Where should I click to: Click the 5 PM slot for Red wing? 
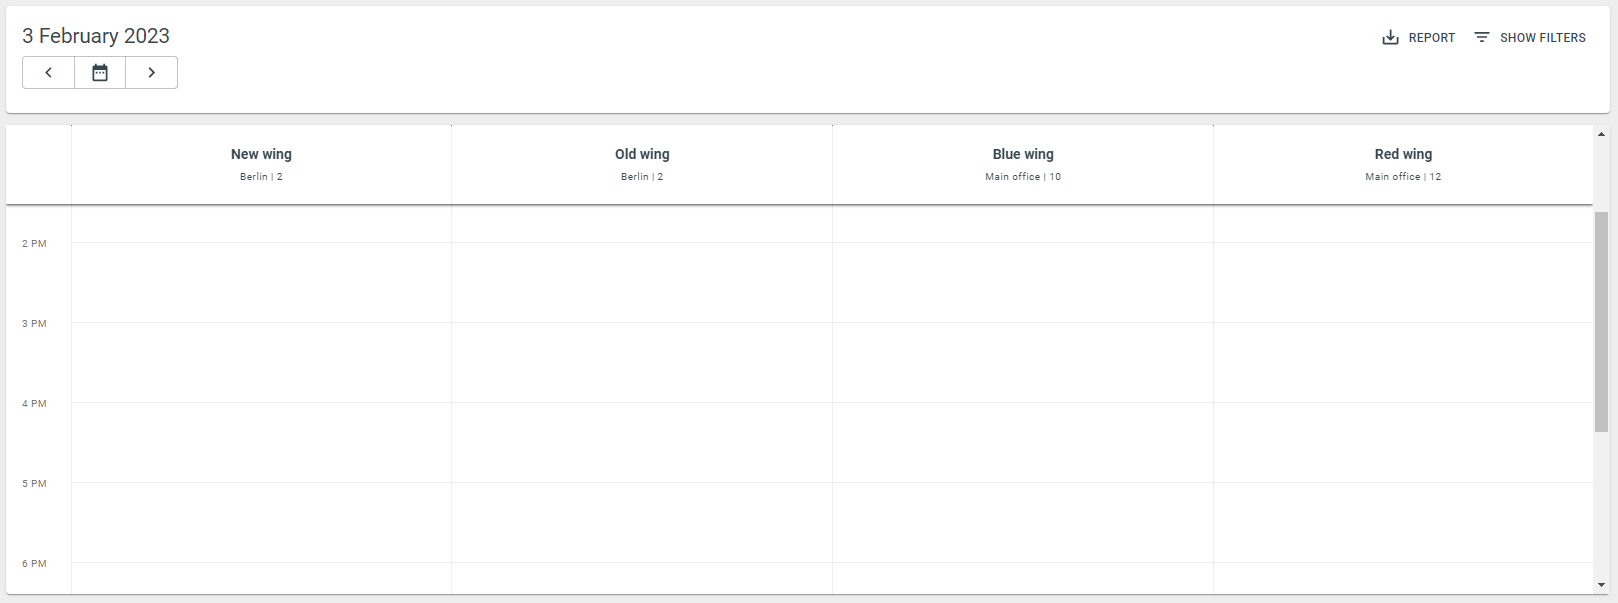click(1403, 522)
